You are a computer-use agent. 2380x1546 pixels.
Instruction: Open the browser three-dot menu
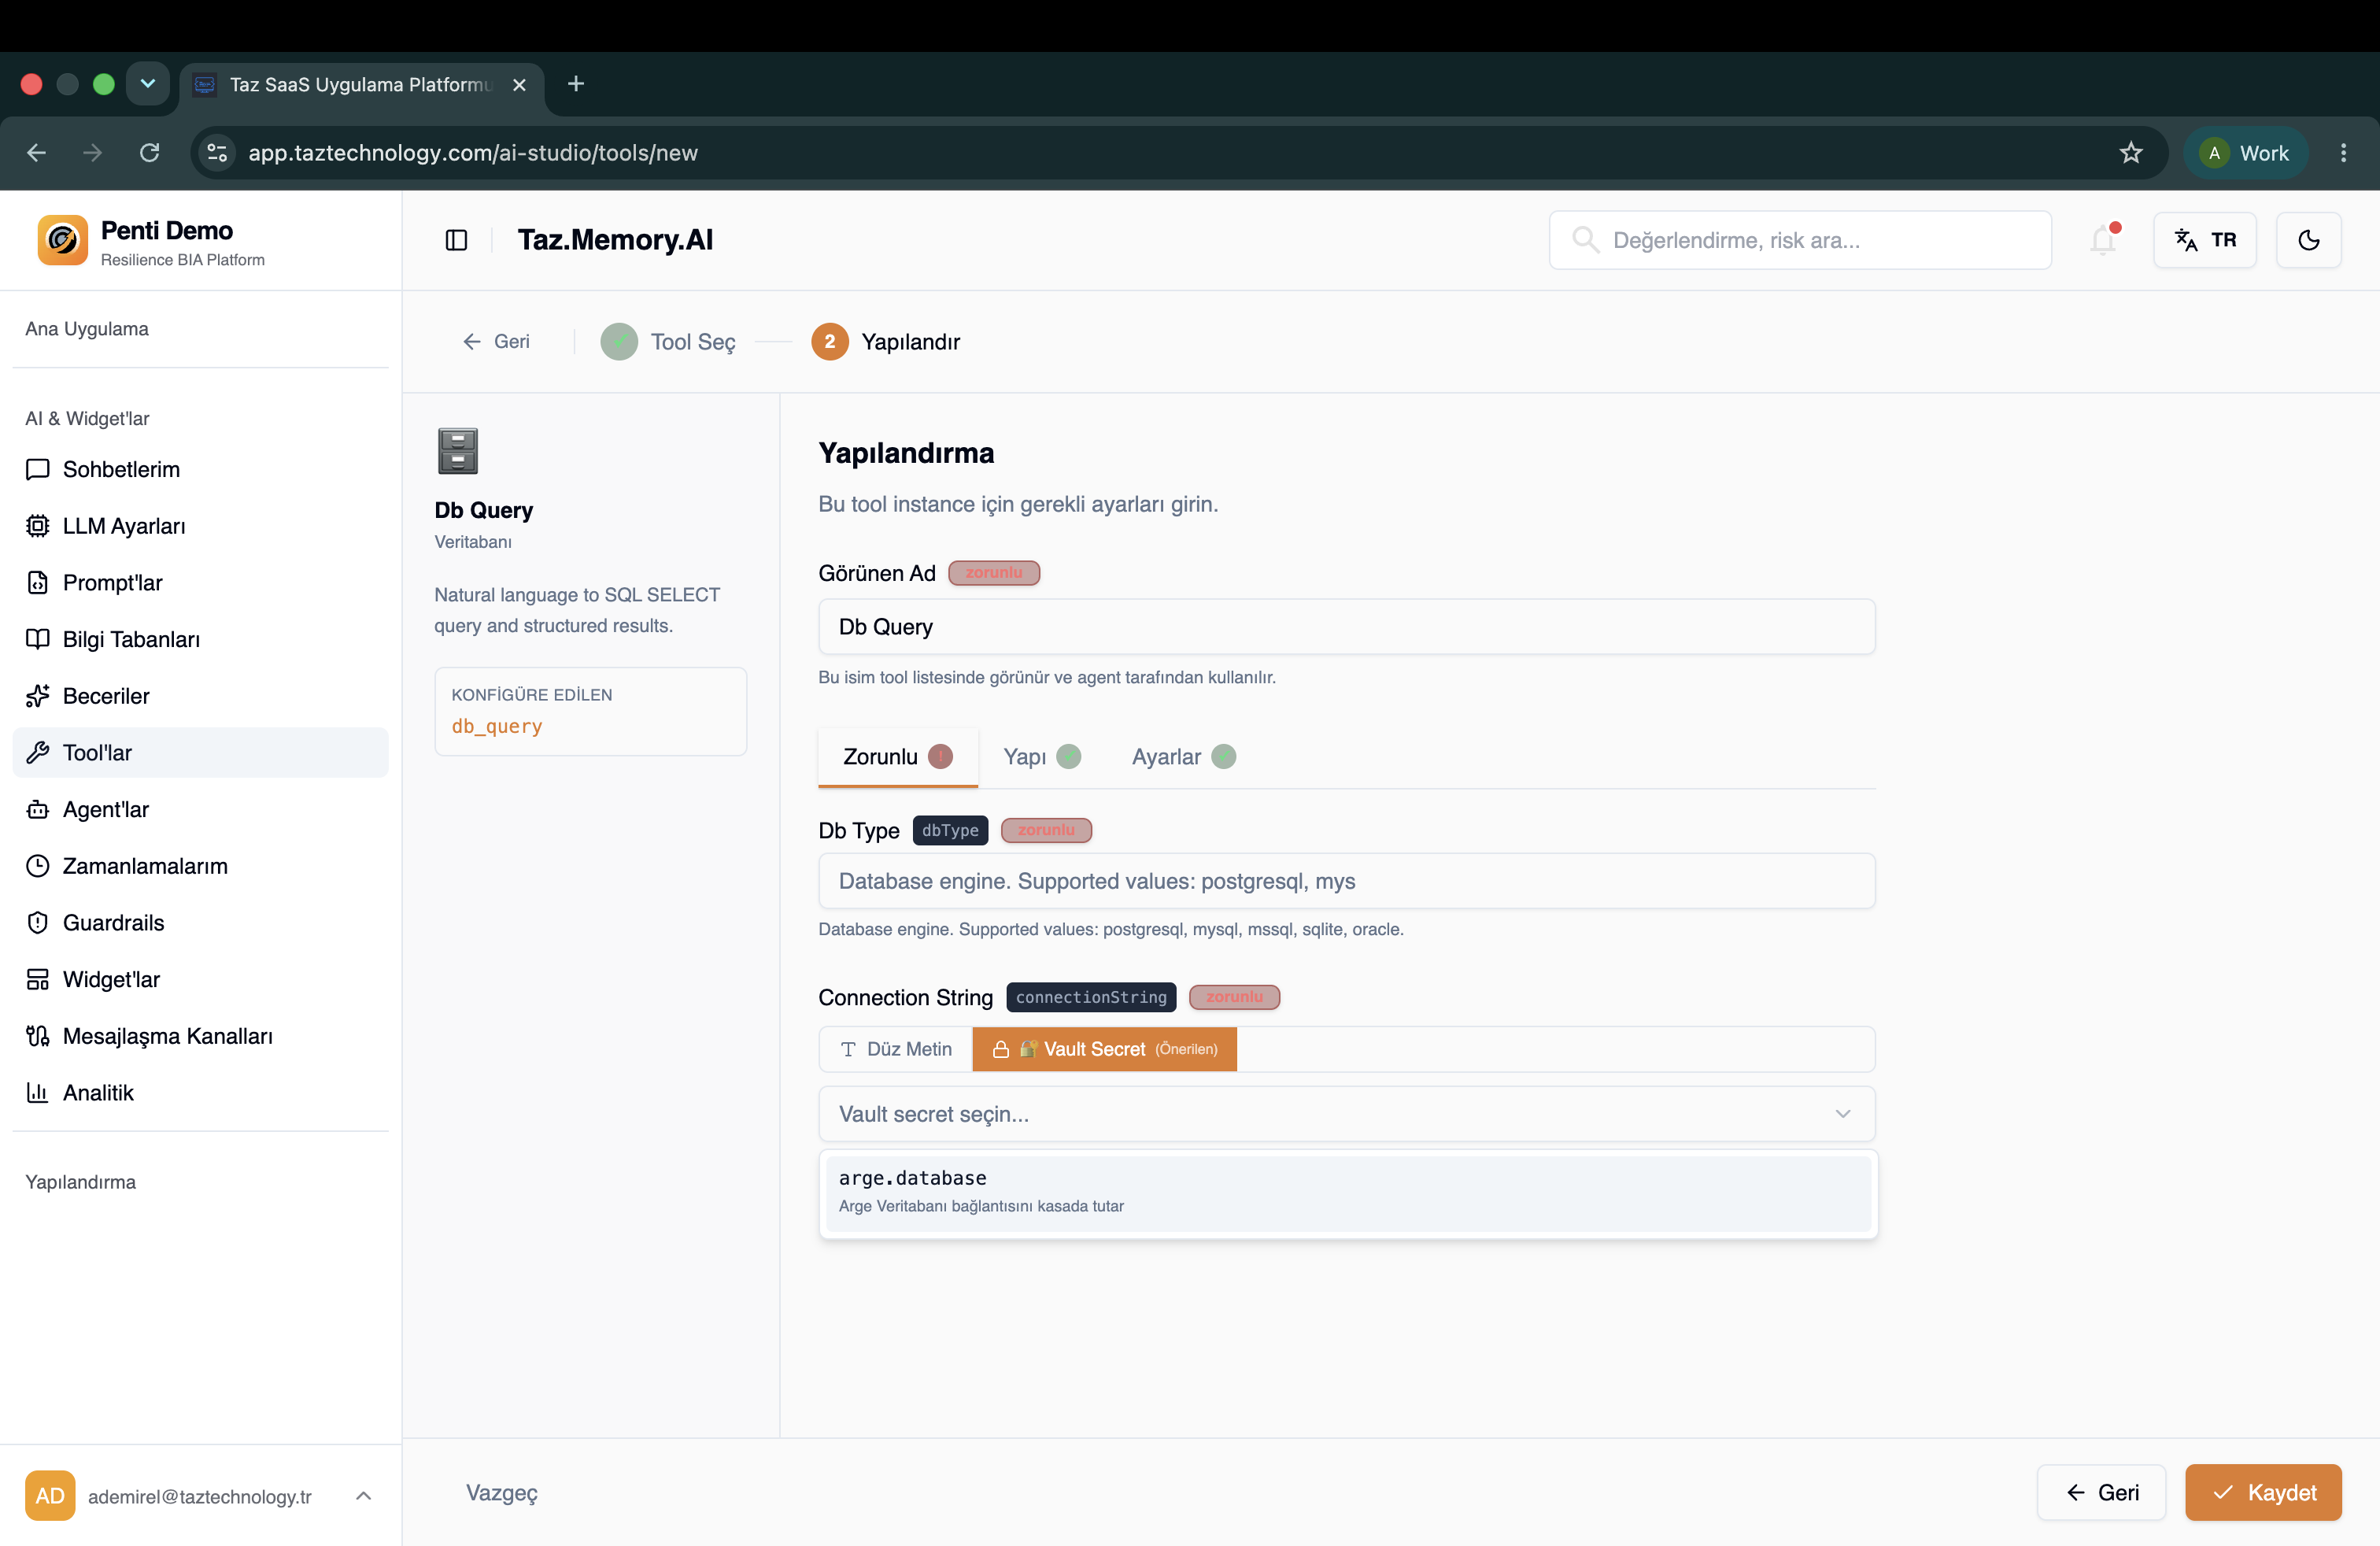[x=2343, y=153]
